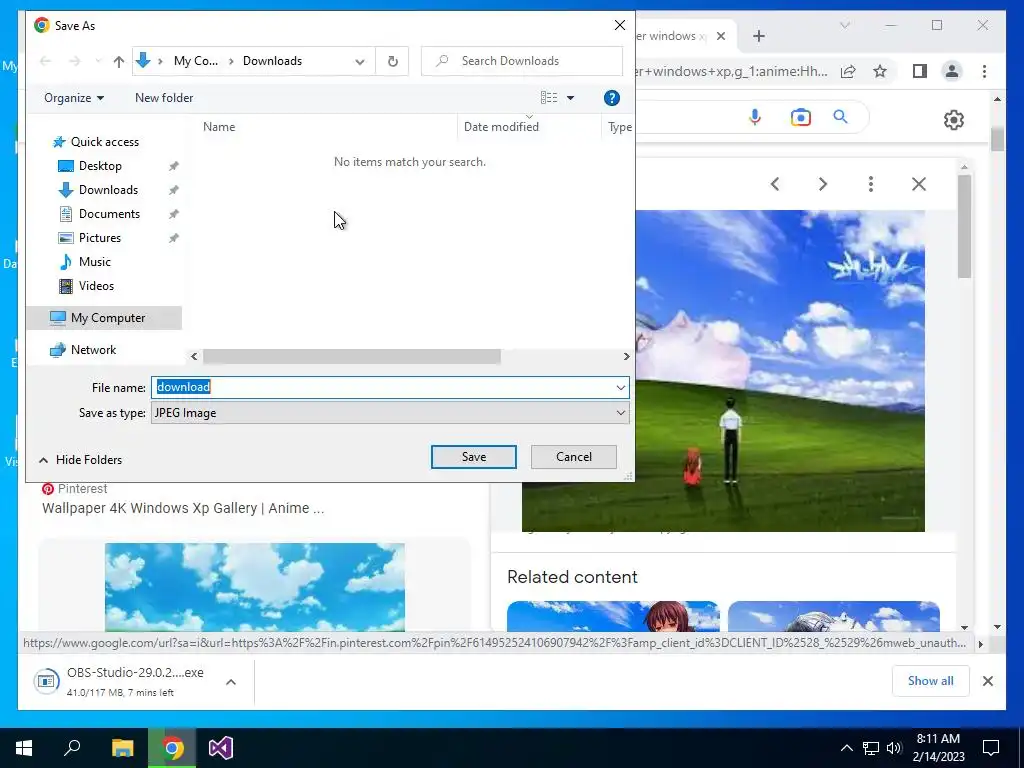This screenshot has height=768, width=1024.
Task: Open Videos in the navigation pane
Action: pyautogui.click(x=96, y=286)
